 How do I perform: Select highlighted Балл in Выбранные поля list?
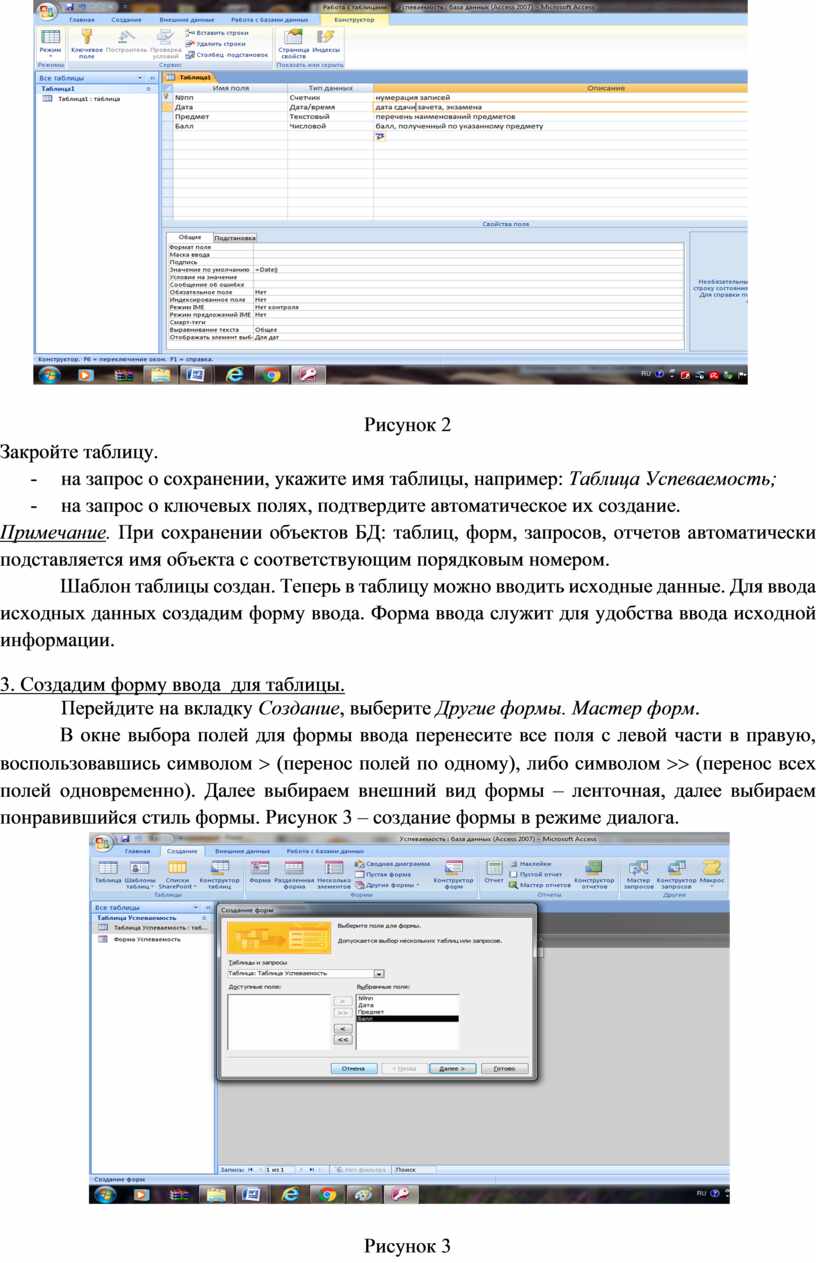[x=407, y=1018]
